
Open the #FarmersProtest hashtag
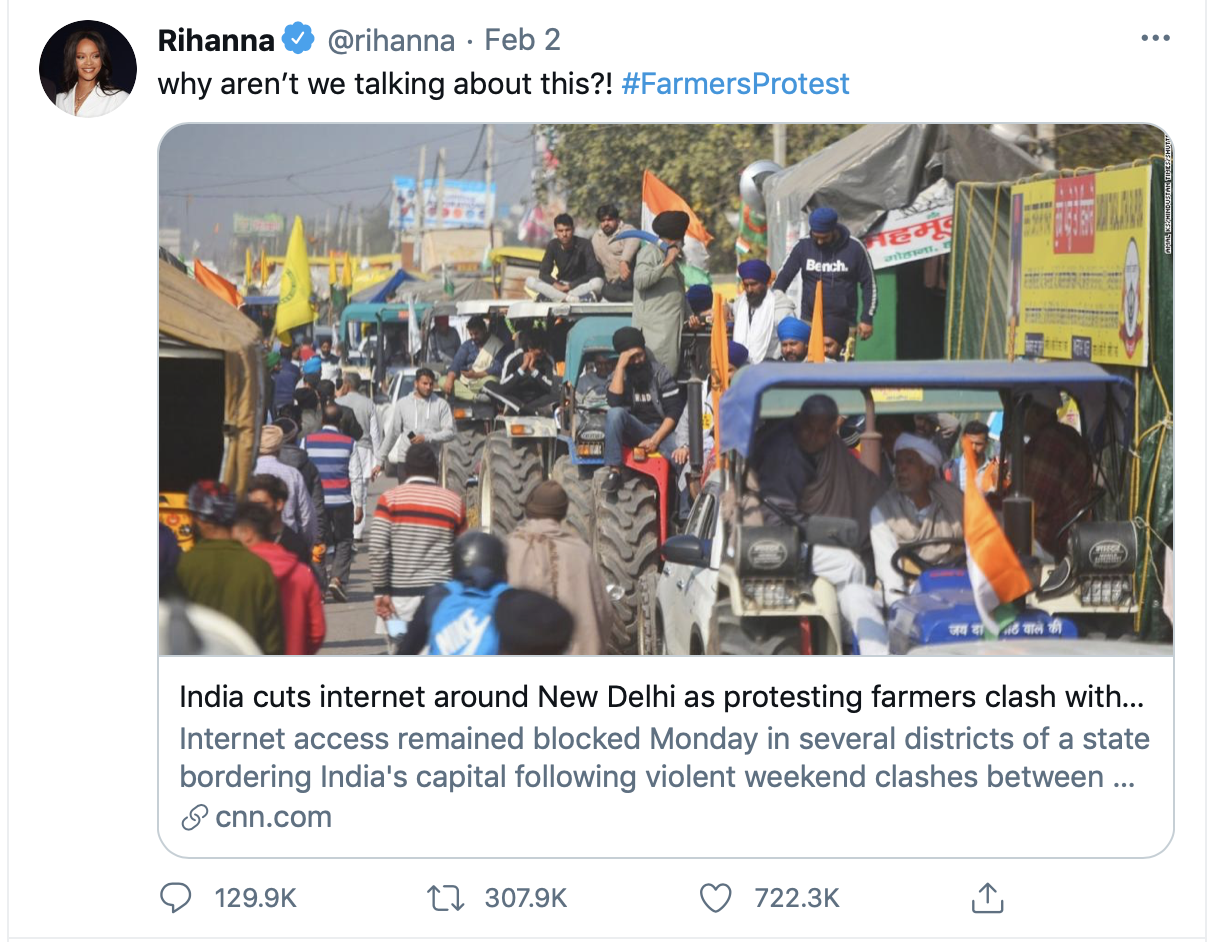(x=735, y=83)
